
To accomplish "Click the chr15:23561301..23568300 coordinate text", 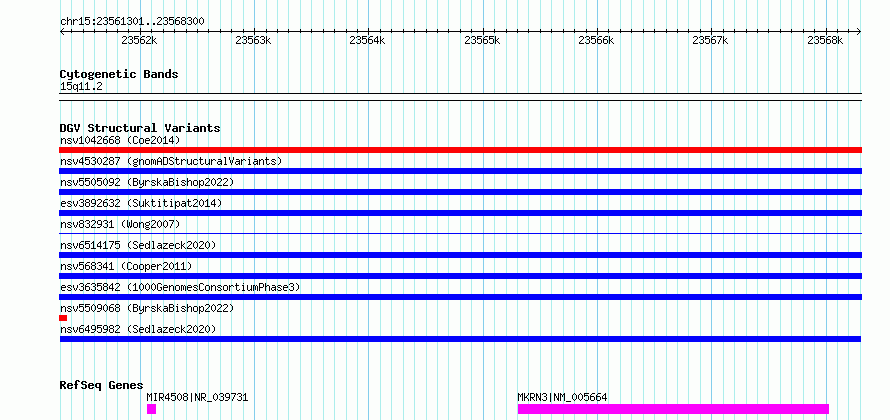I will coord(132,22).
